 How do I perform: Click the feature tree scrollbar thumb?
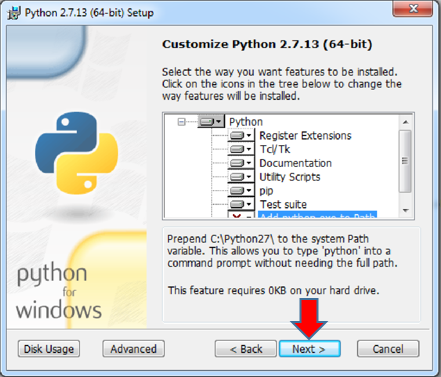(x=405, y=161)
